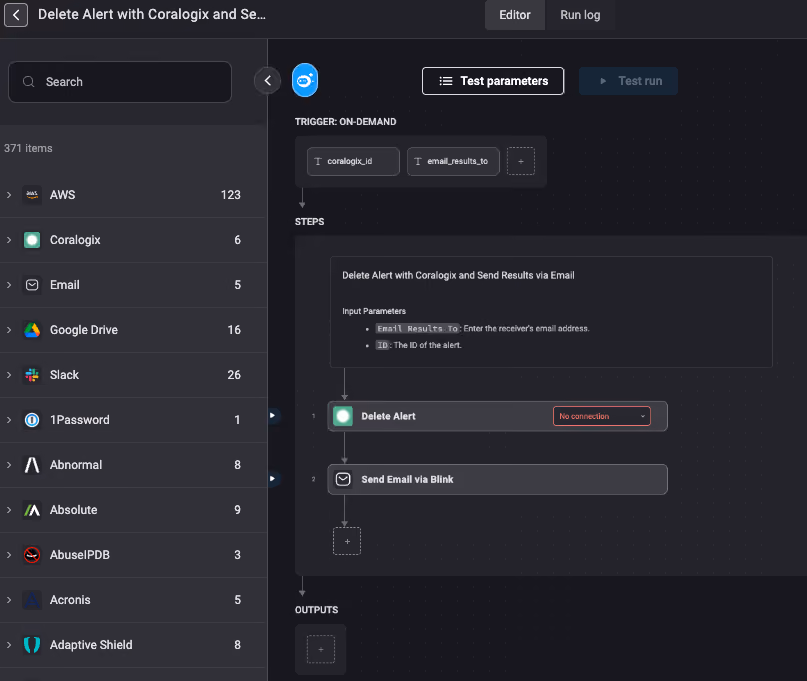Open Test parameters

coord(493,81)
